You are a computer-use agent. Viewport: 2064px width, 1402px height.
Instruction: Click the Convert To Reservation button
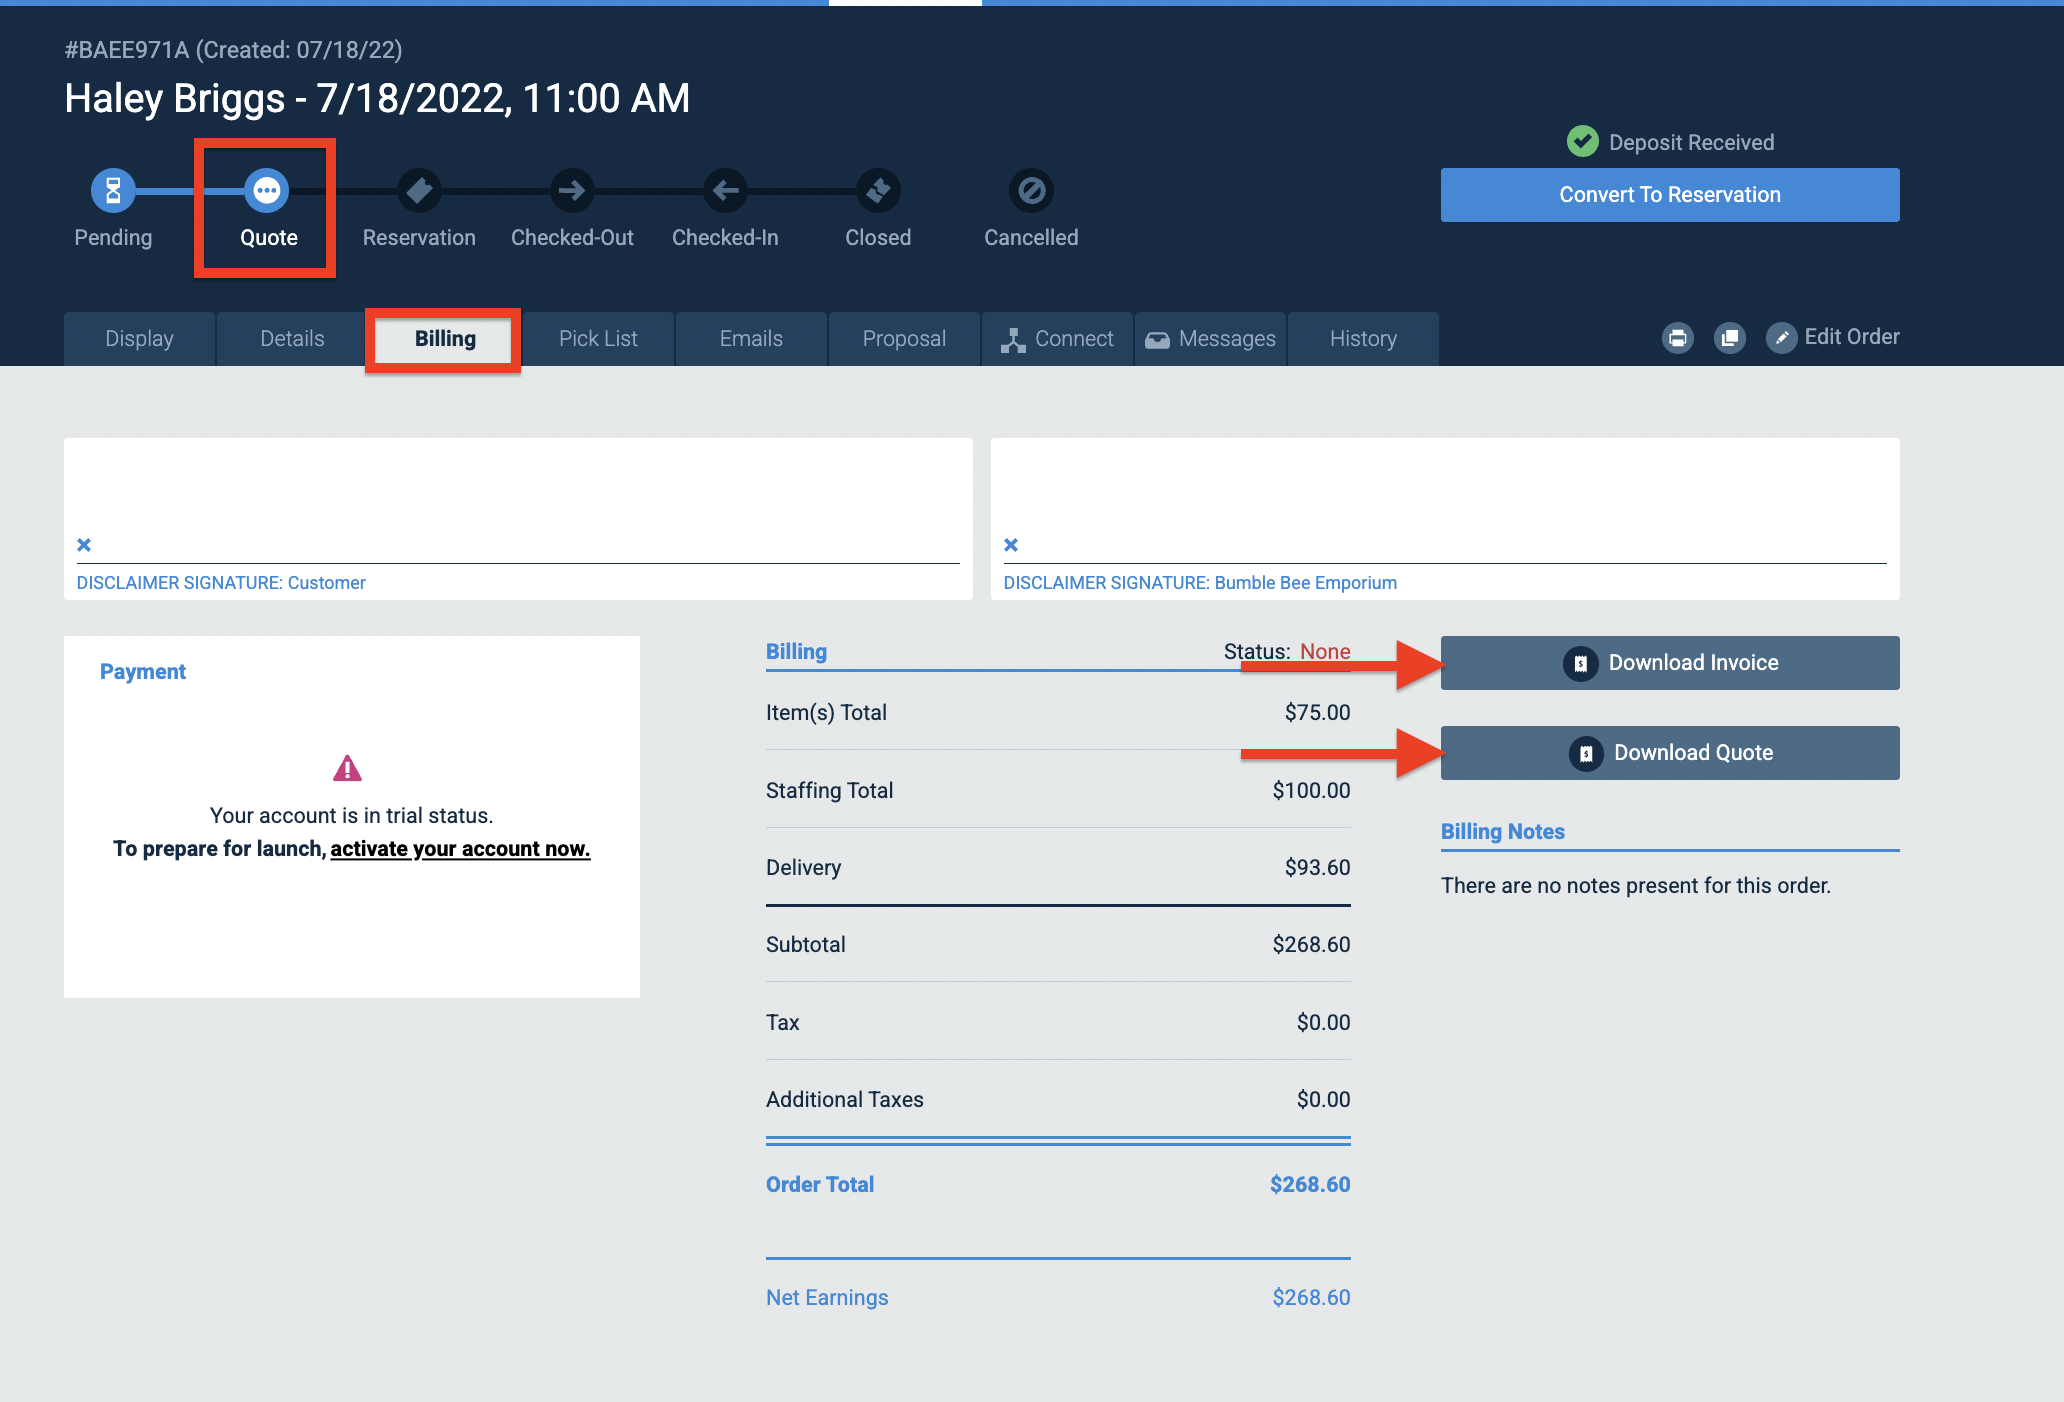1669,194
